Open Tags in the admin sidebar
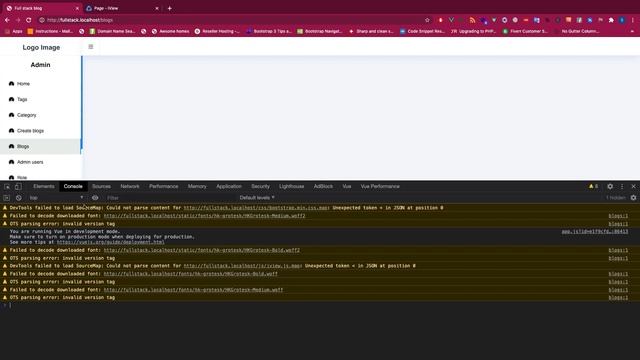 [41, 99]
